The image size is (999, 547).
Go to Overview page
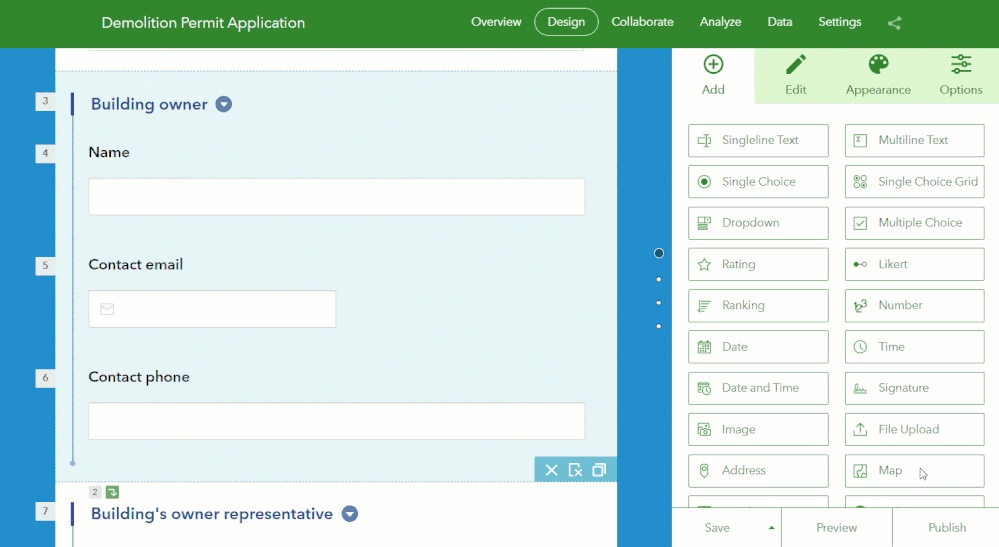point(496,22)
